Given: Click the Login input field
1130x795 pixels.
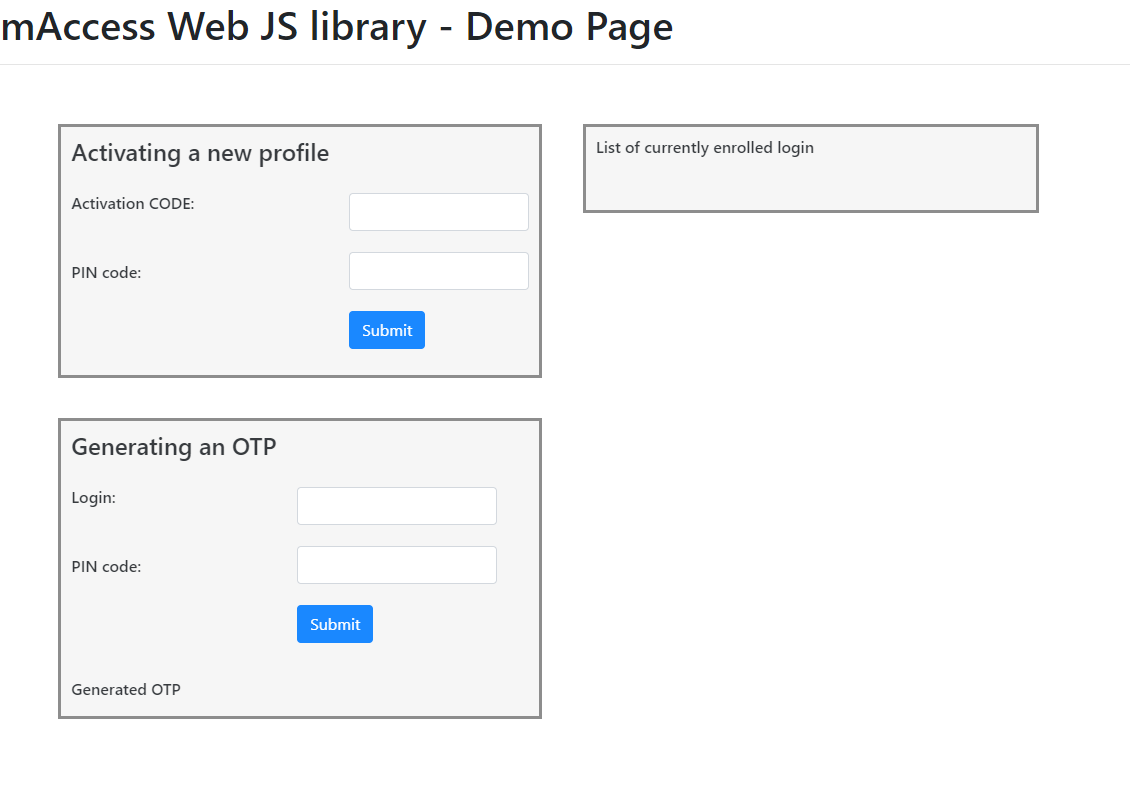Looking at the screenshot, I should [x=396, y=506].
